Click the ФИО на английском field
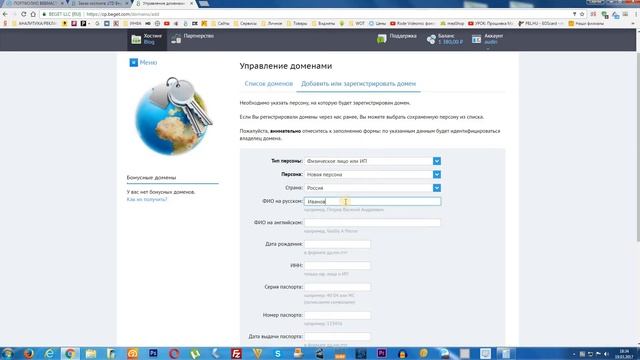This screenshot has width=640, height=360. coord(372,223)
